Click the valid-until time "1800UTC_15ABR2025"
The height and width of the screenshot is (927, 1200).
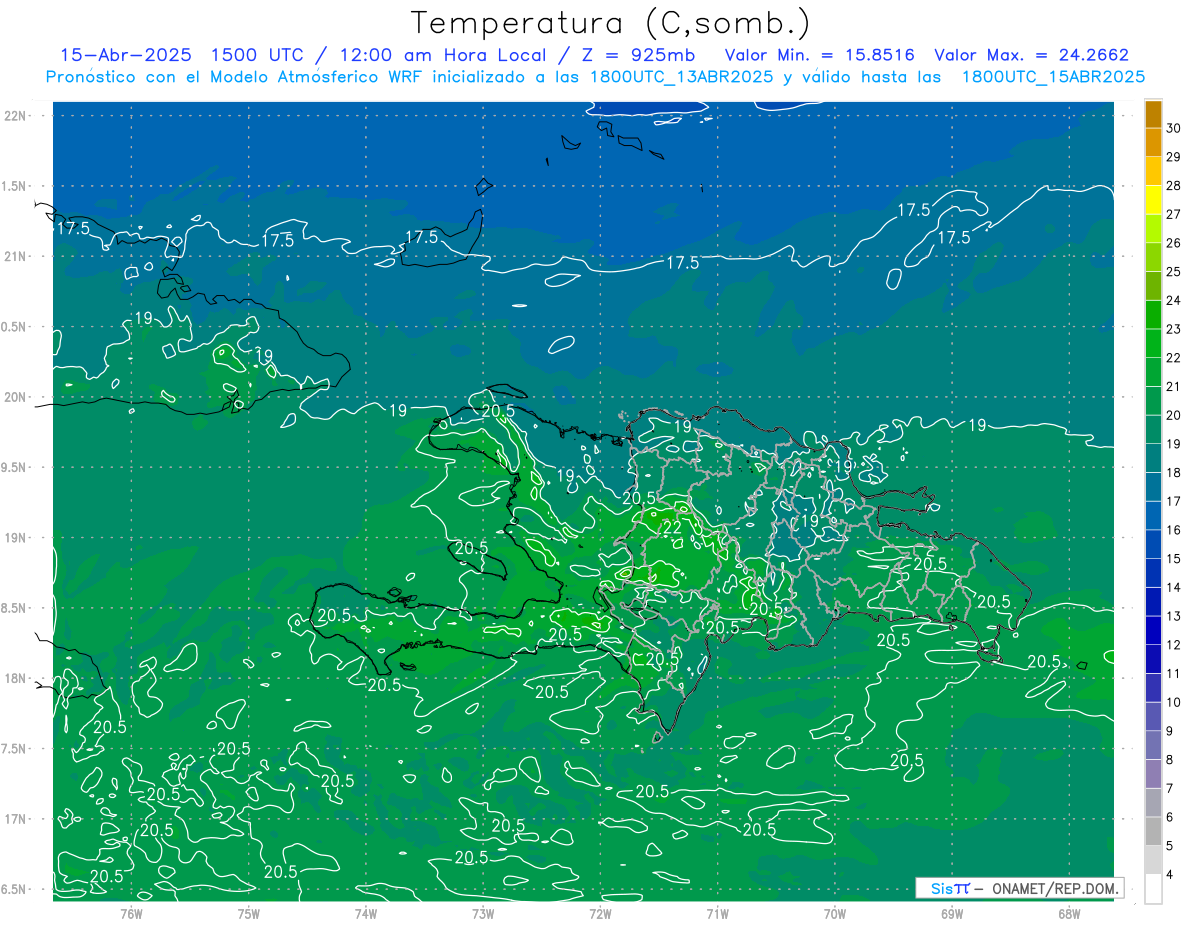pos(1053,77)
